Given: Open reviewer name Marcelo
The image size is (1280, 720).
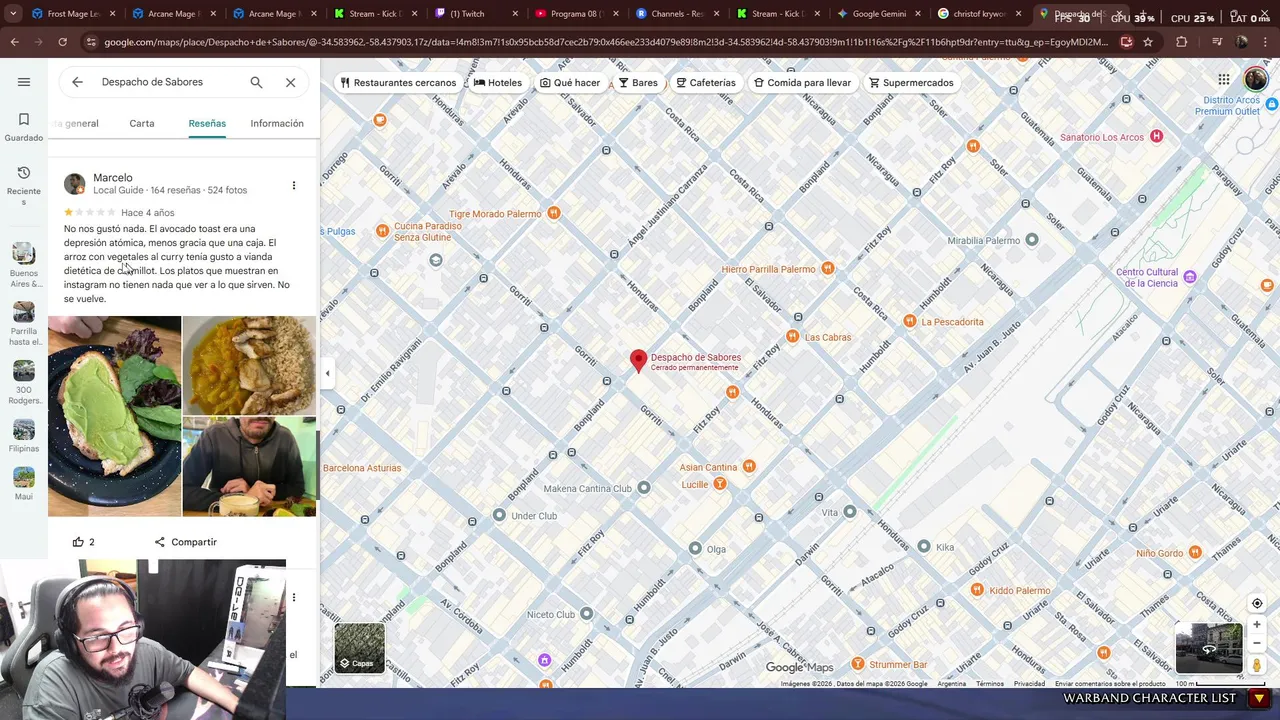Looking at the screenshot, I should (x=113, y=178).
